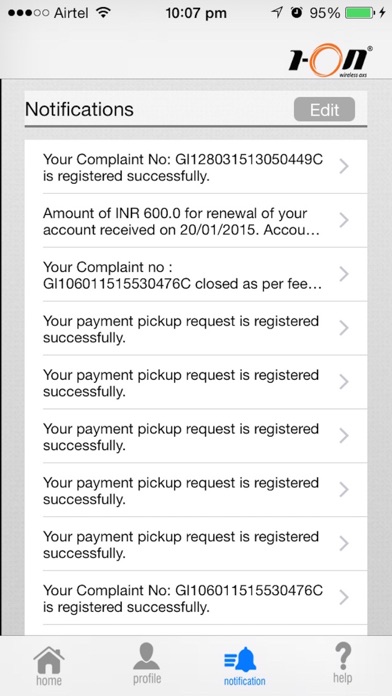392x696 pixels.
Task: Click the Edit button beside Notifications
Action: click(x=325, y=109)
